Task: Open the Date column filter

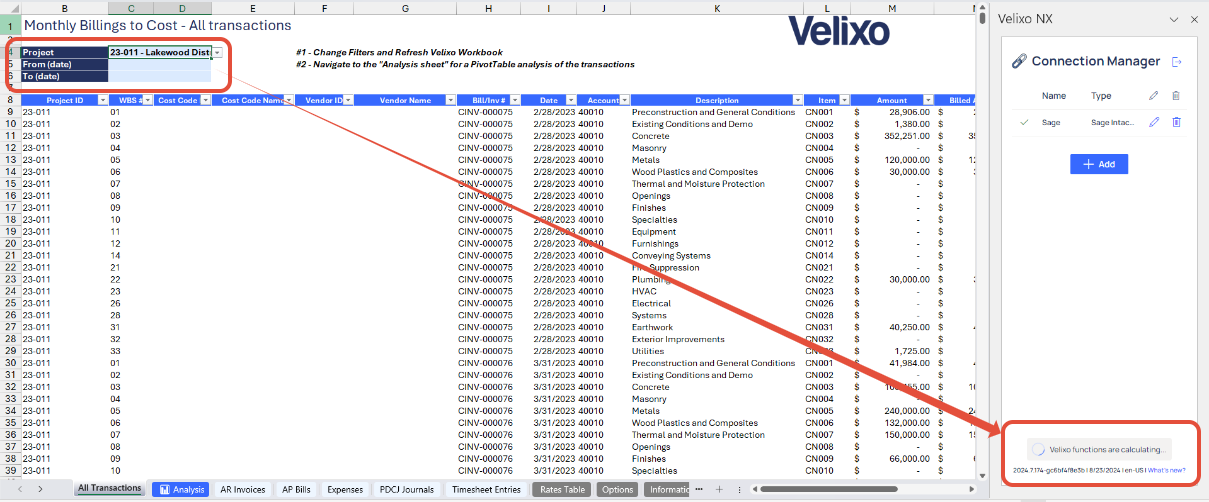Action: tap(571, 100)
